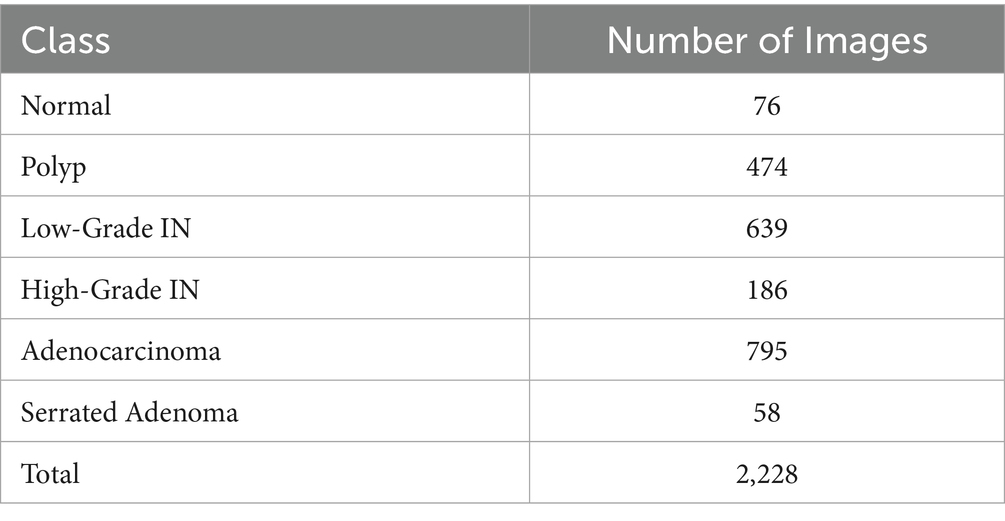
Task: Click the value 639 for Low-Grade IN
Action: point(767,228)
